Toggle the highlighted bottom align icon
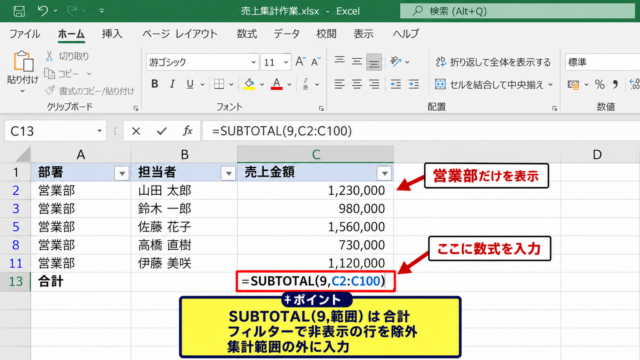This screenshot has height=360, width=640. [374, 62]
